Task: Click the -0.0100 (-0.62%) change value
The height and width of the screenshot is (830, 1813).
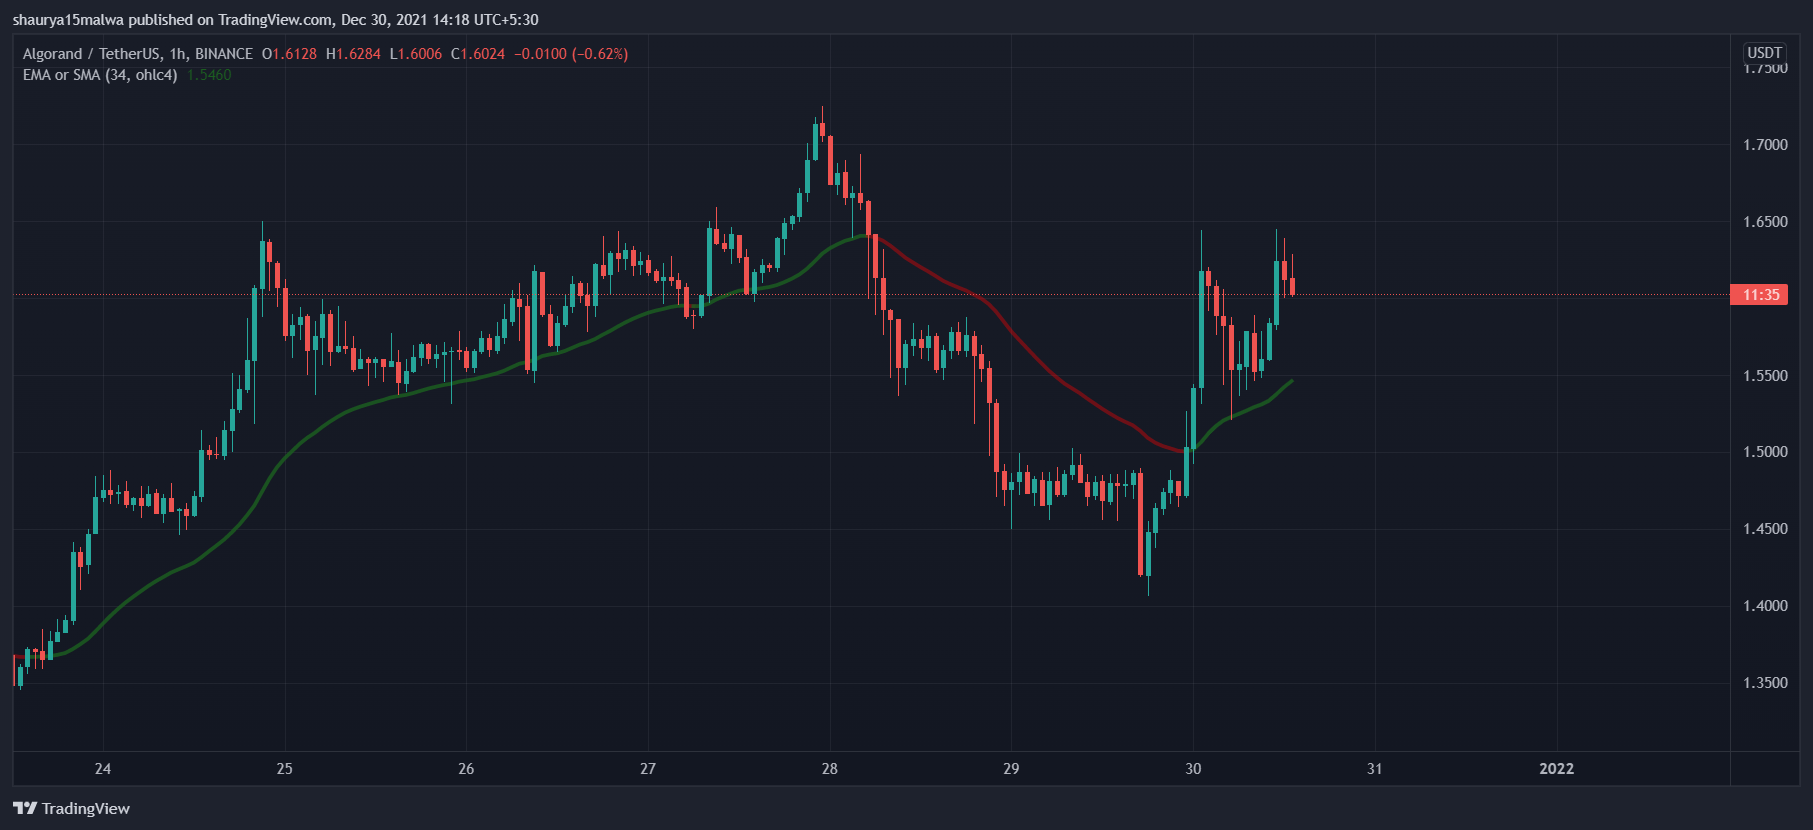Action: (x=571, y=54)
